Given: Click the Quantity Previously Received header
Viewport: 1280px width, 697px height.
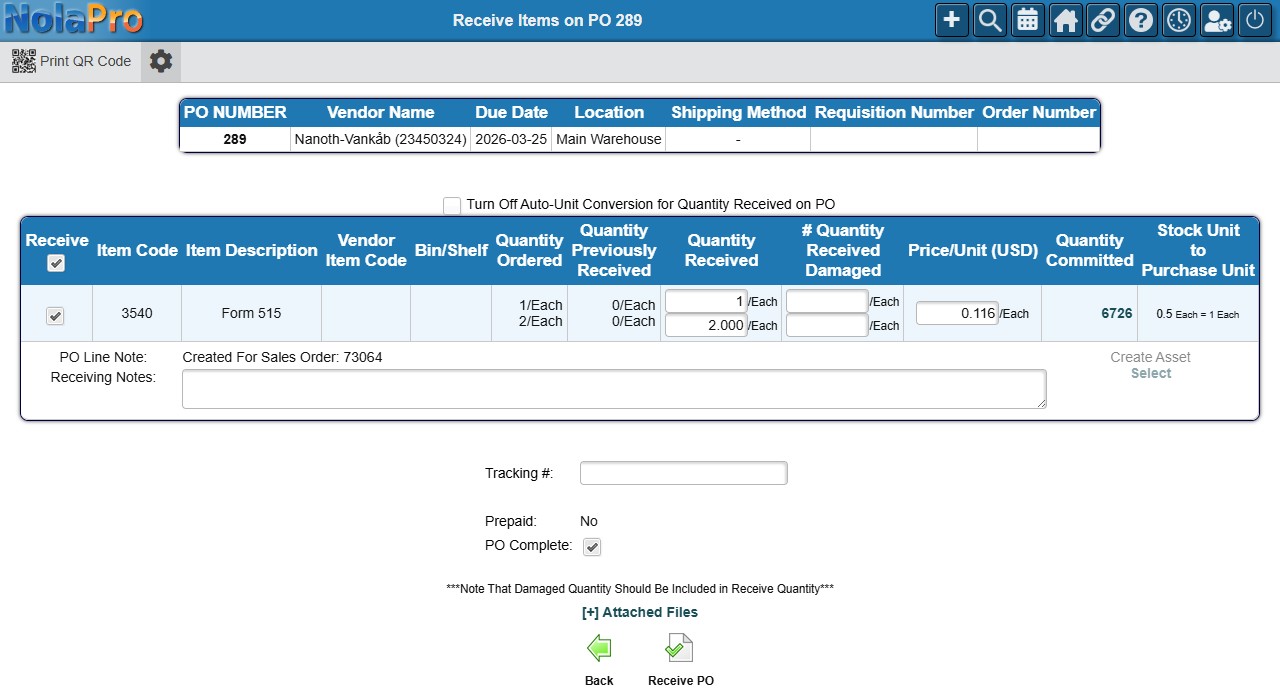Looking at the screenshot, I should pyautogui.click(x=614, y=250).
